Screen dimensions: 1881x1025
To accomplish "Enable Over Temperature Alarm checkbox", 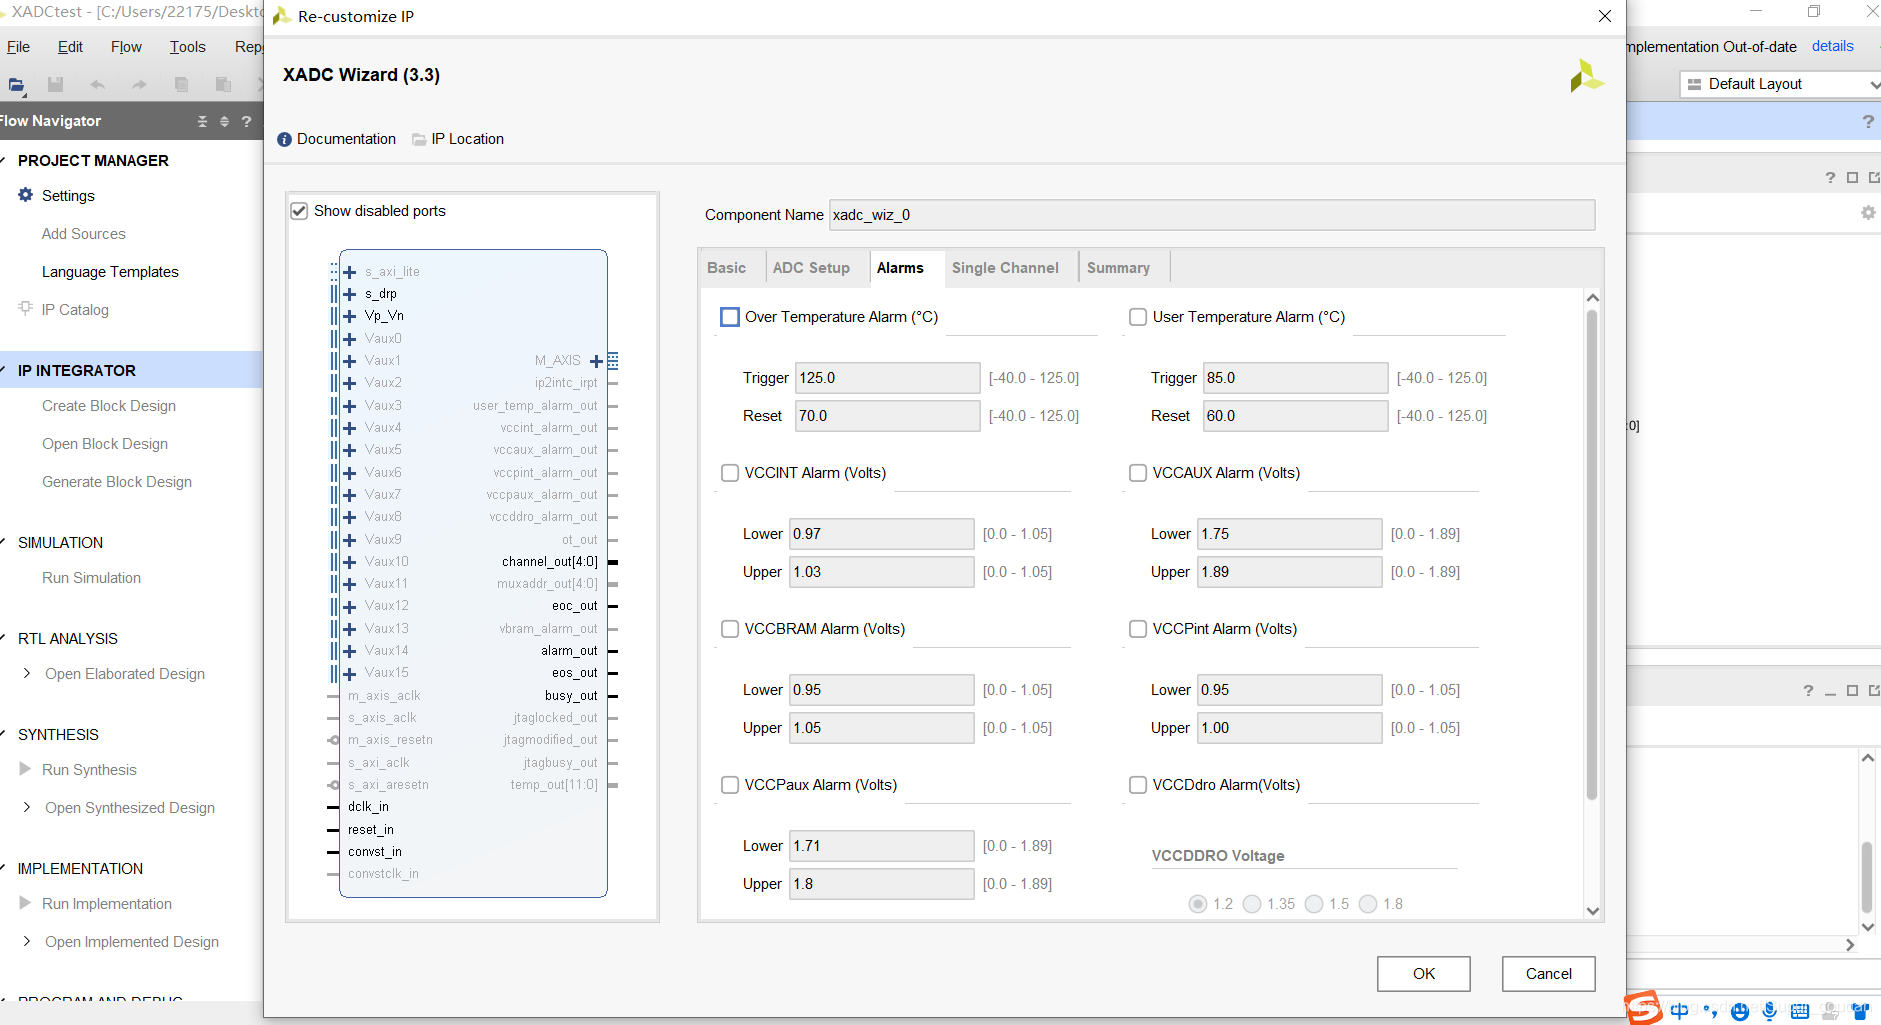I will [x=730, y=317].
